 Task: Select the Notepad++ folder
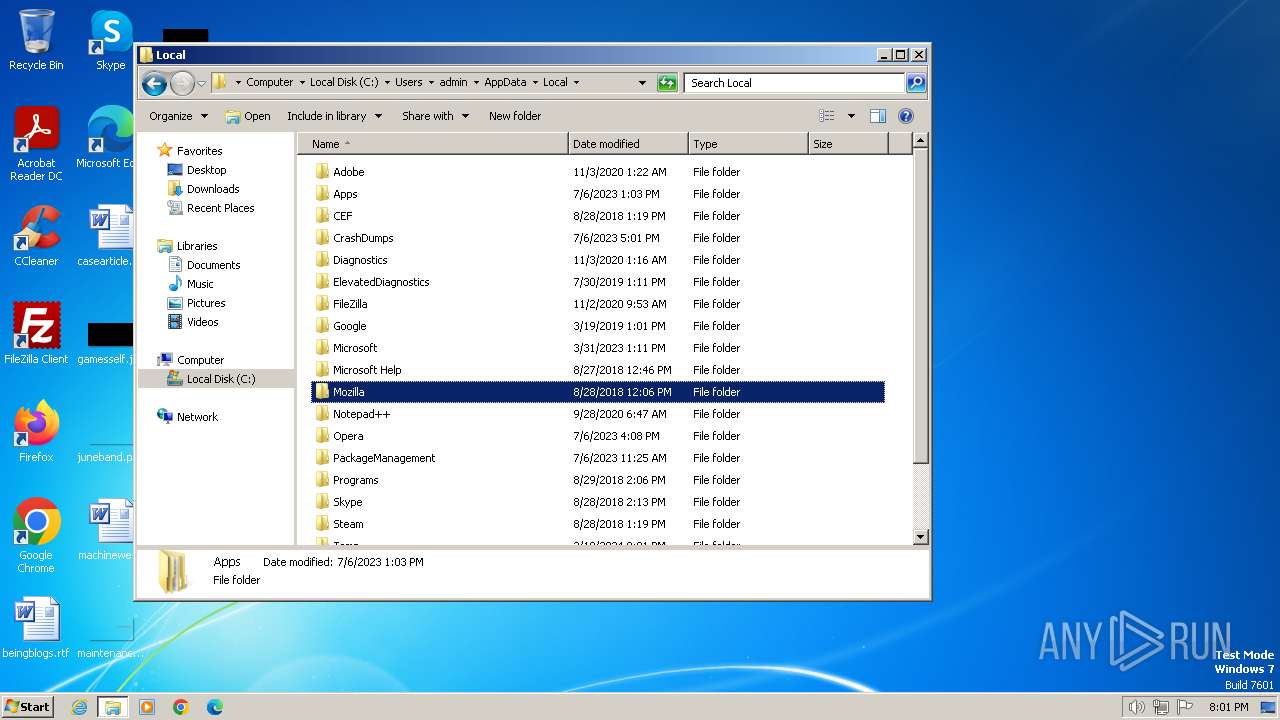coord(598,414)
